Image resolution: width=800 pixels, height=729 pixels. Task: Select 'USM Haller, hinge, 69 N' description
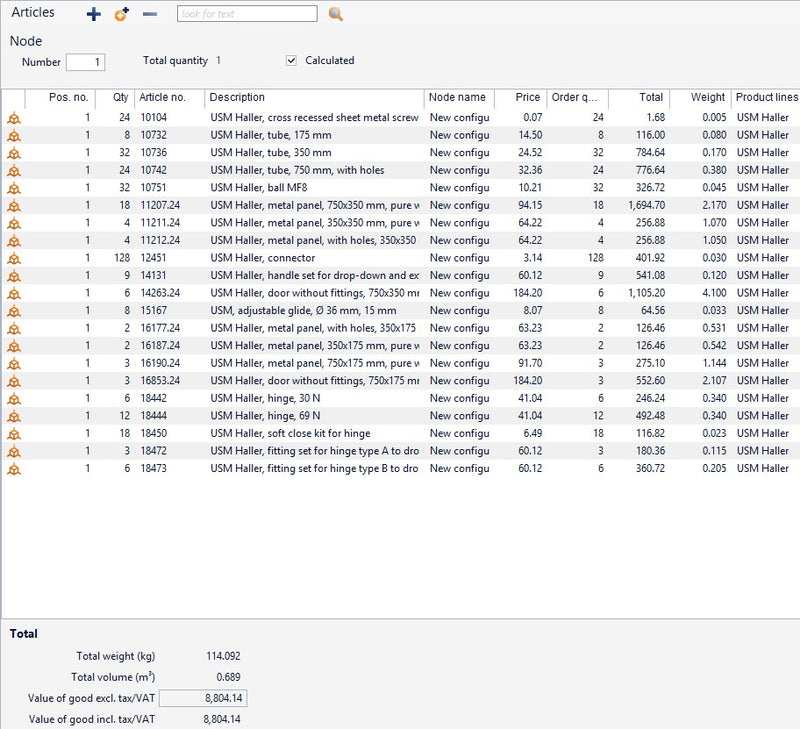tap(265, 415)
